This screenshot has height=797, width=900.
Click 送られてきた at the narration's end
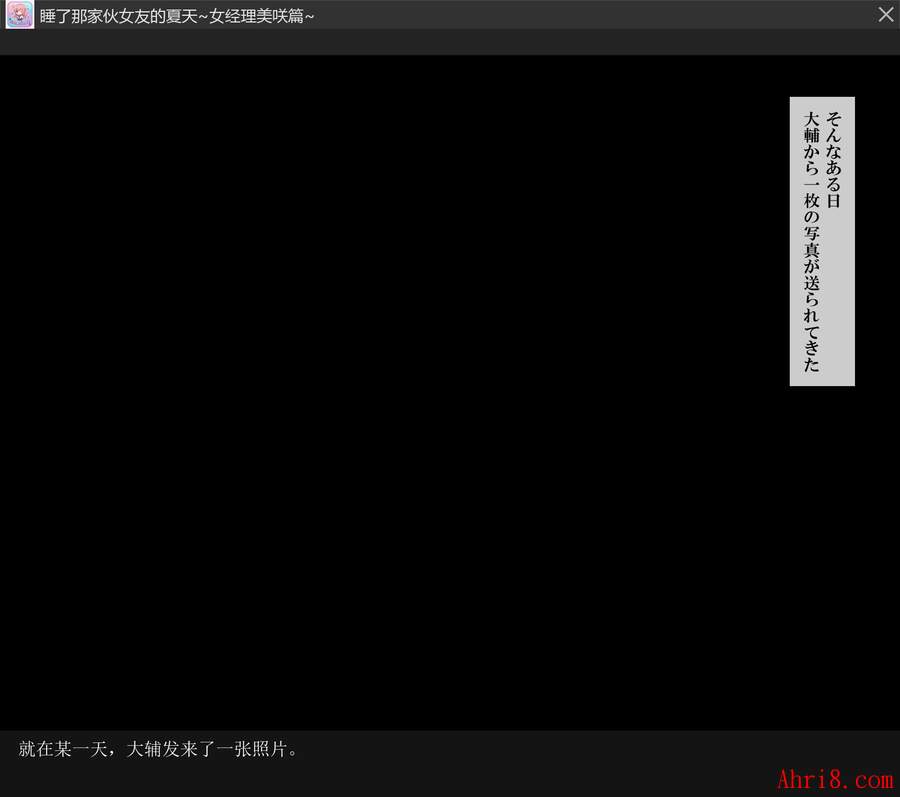(811, 320)
